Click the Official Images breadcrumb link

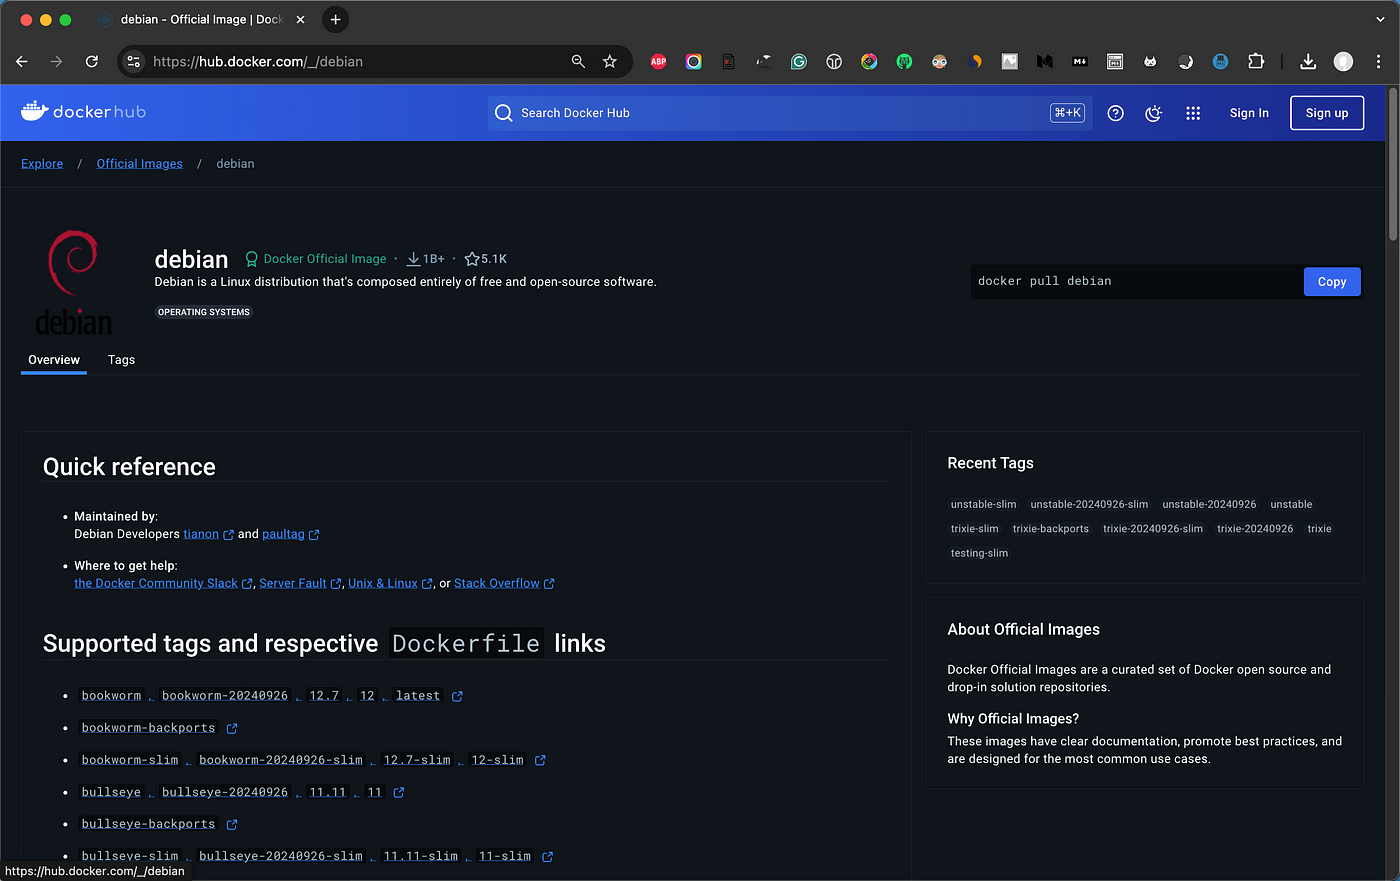coord(139,164)
